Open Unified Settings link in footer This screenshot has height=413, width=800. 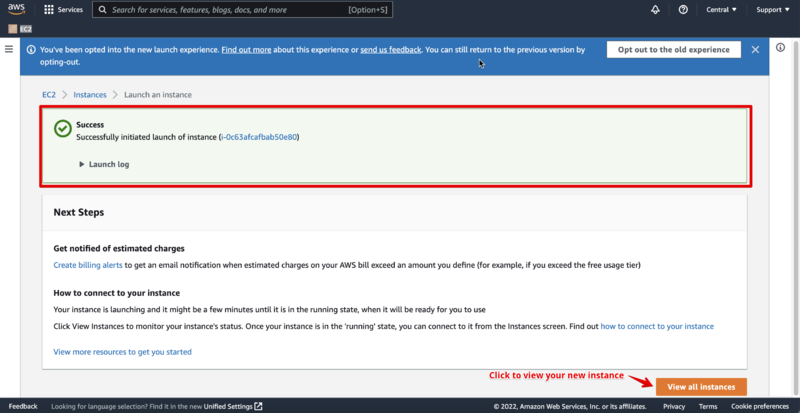point(228,406)
